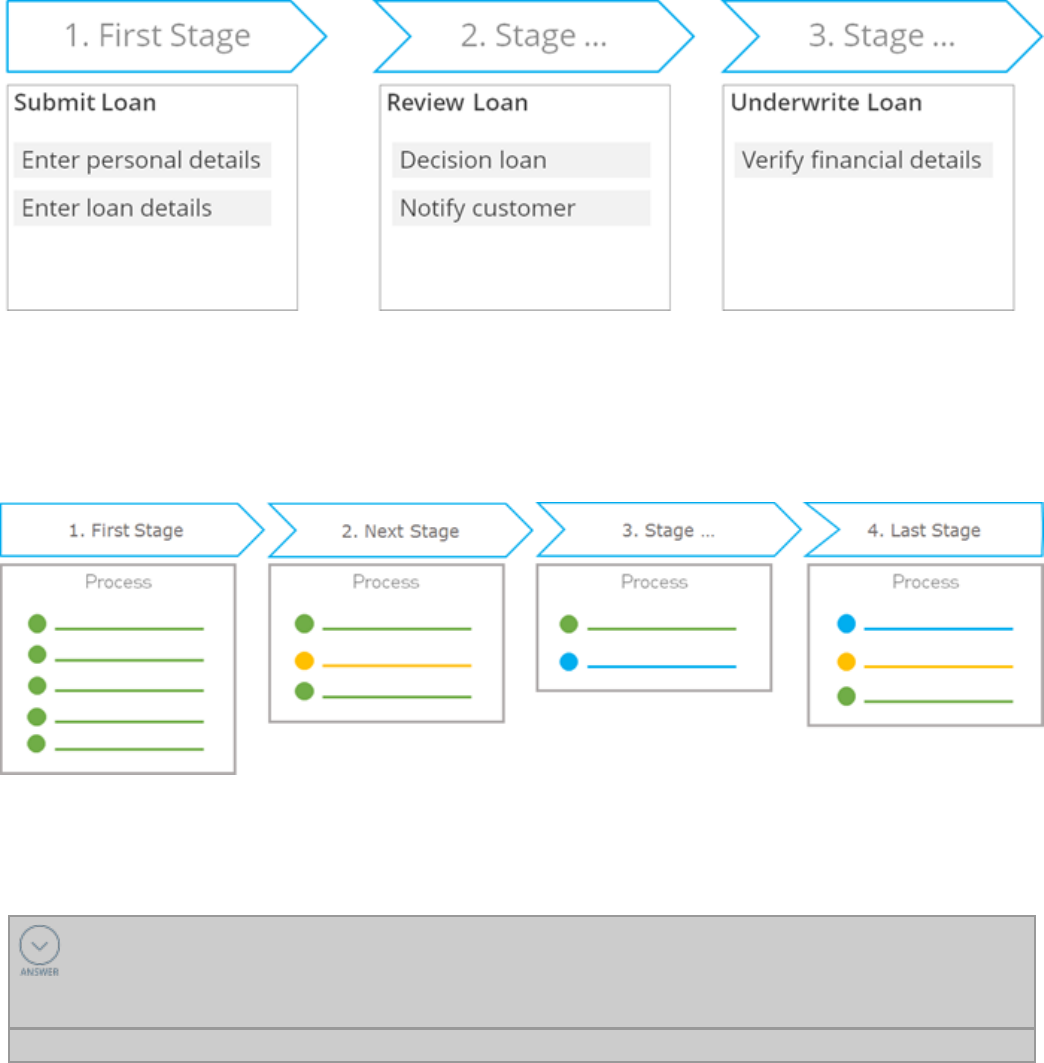Click bottom green dot in Last Stage process
Image resolution: width=1044 pixels, height=1063 pixels.
(846, 696)
